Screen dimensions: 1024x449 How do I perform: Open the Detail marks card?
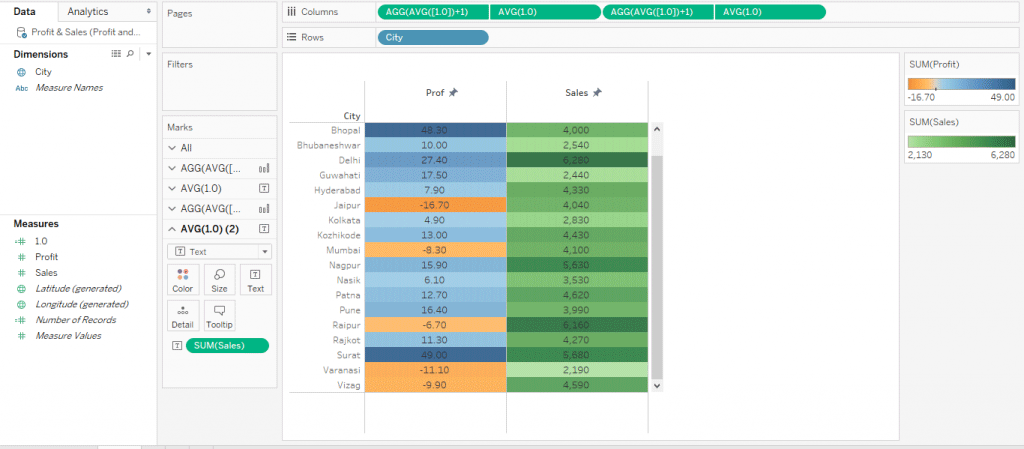pos(182,316)
